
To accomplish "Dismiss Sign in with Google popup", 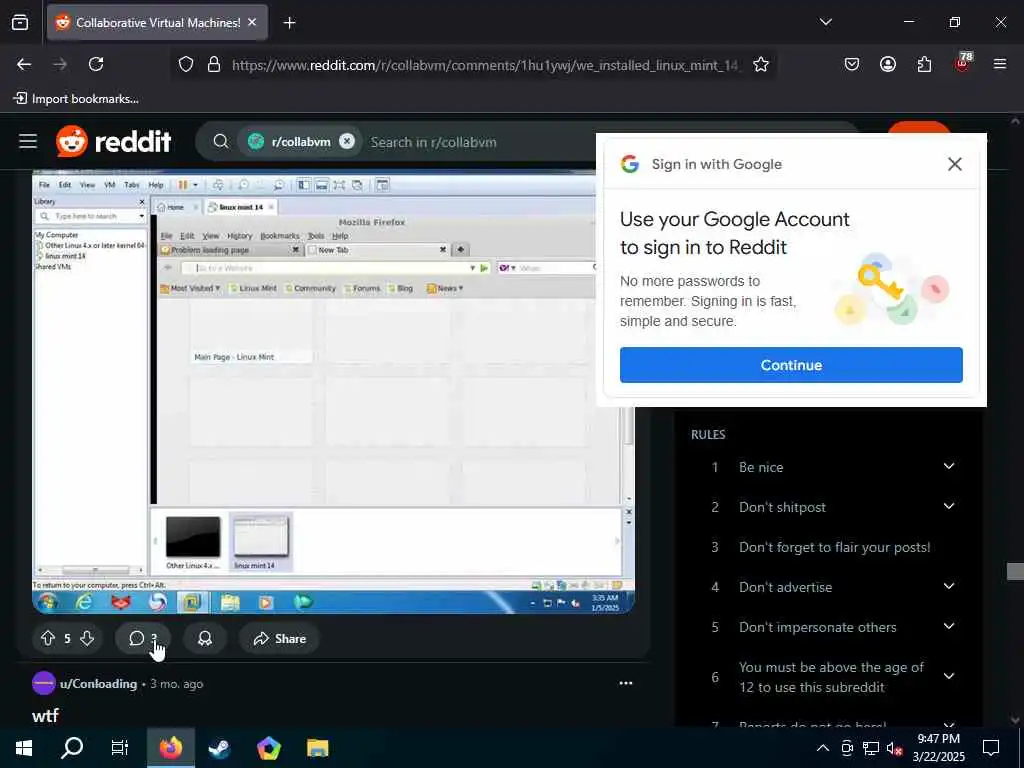I will click(955, 164).
